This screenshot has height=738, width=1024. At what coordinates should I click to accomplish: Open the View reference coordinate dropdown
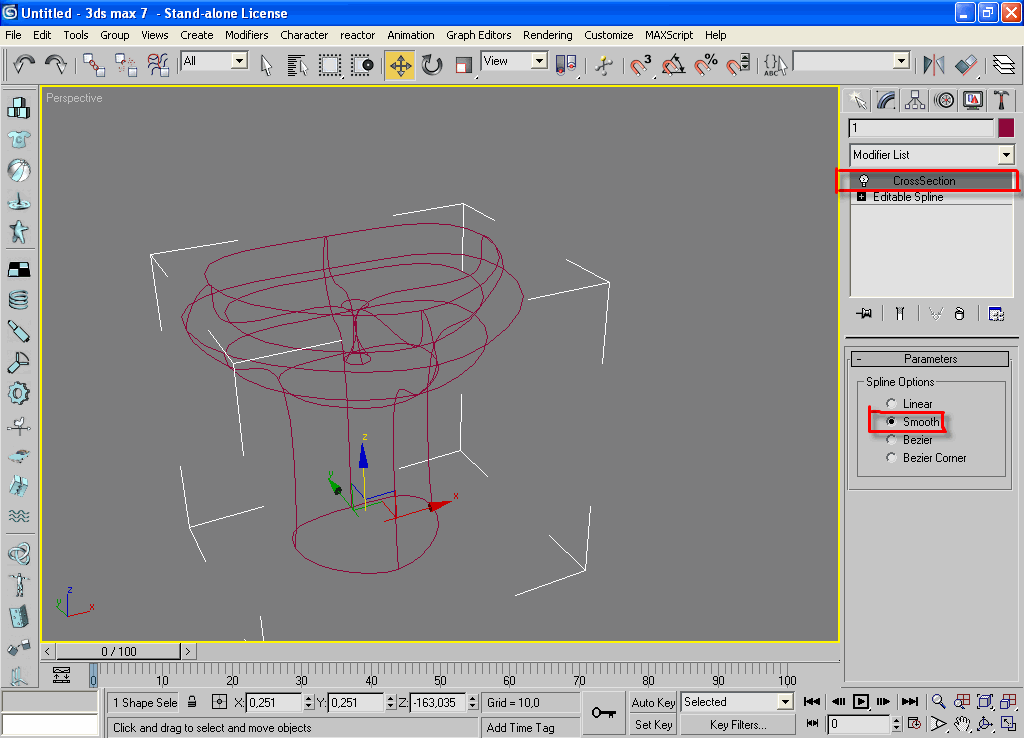coord(539,62)
